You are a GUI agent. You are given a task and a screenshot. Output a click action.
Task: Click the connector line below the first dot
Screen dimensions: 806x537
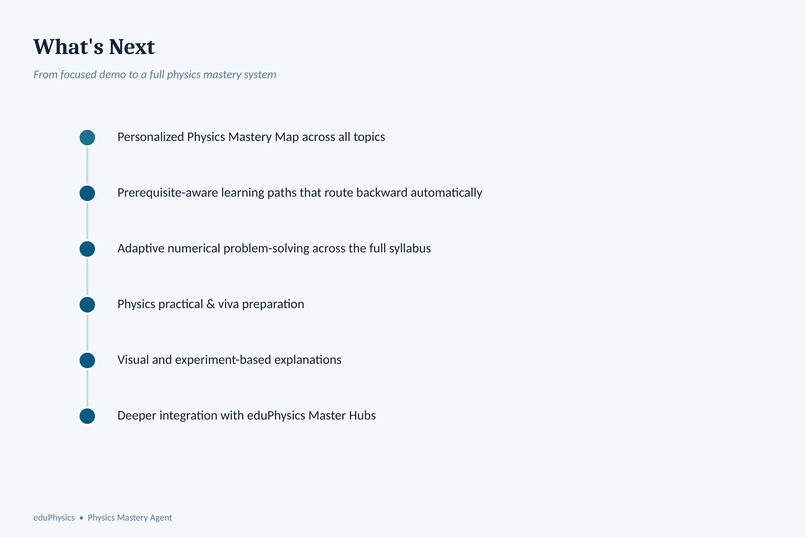[x=87, y=165]
